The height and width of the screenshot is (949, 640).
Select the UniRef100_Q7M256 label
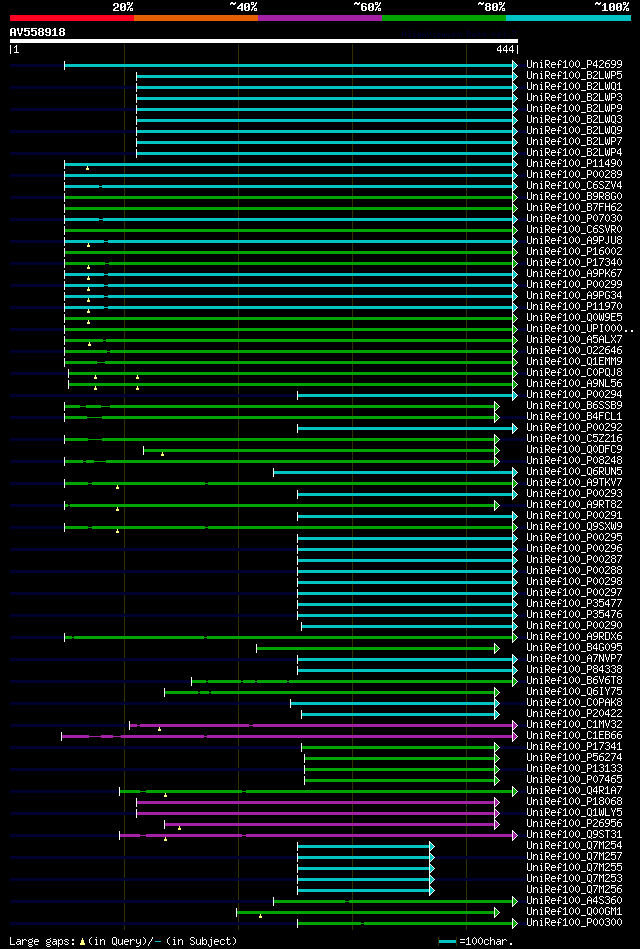(575, 889)
